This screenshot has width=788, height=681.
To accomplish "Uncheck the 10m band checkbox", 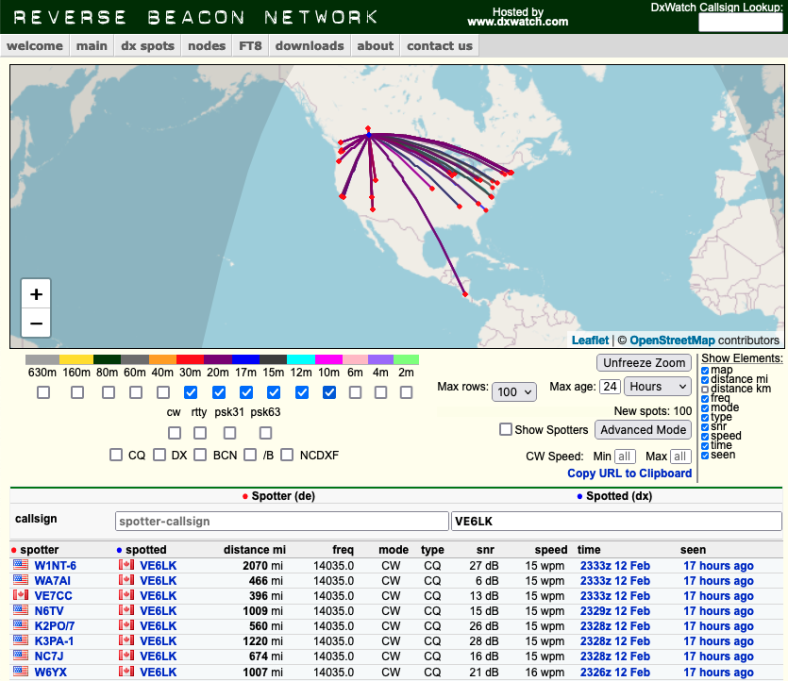I will (329, 392).
